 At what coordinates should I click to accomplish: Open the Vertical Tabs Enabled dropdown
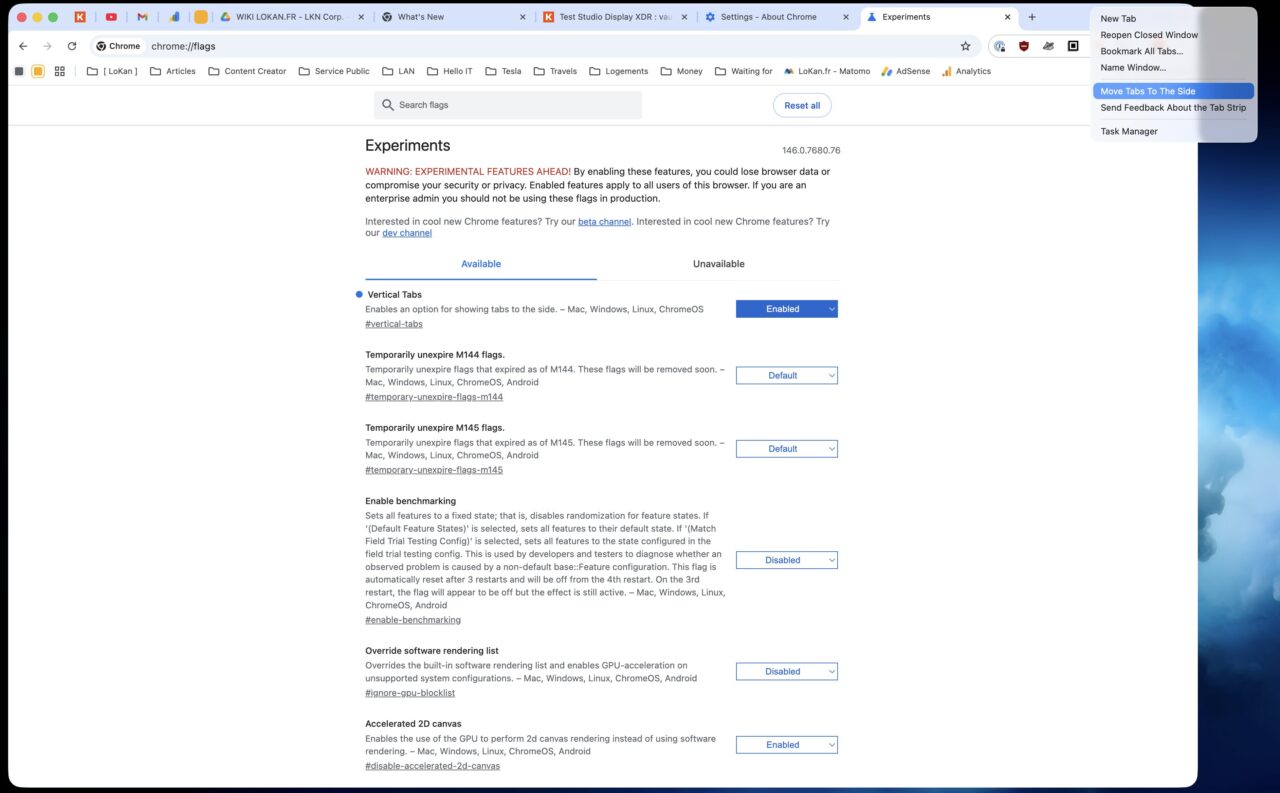coord(786,308)
